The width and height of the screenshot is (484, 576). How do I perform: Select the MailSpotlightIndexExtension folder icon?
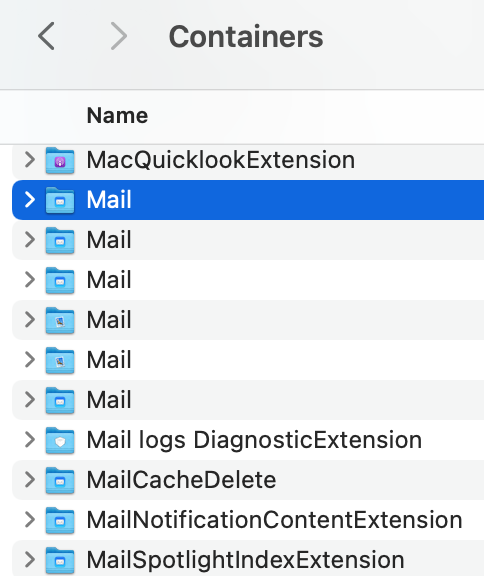[60, 560]
